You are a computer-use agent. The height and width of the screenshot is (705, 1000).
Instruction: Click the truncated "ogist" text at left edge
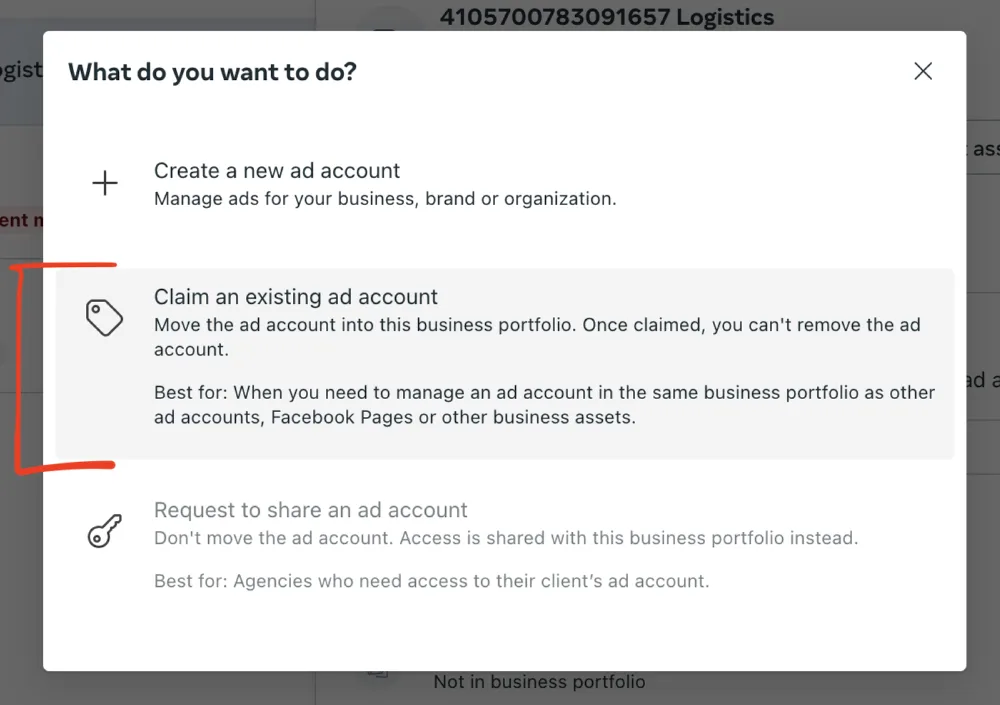point(21,71)
